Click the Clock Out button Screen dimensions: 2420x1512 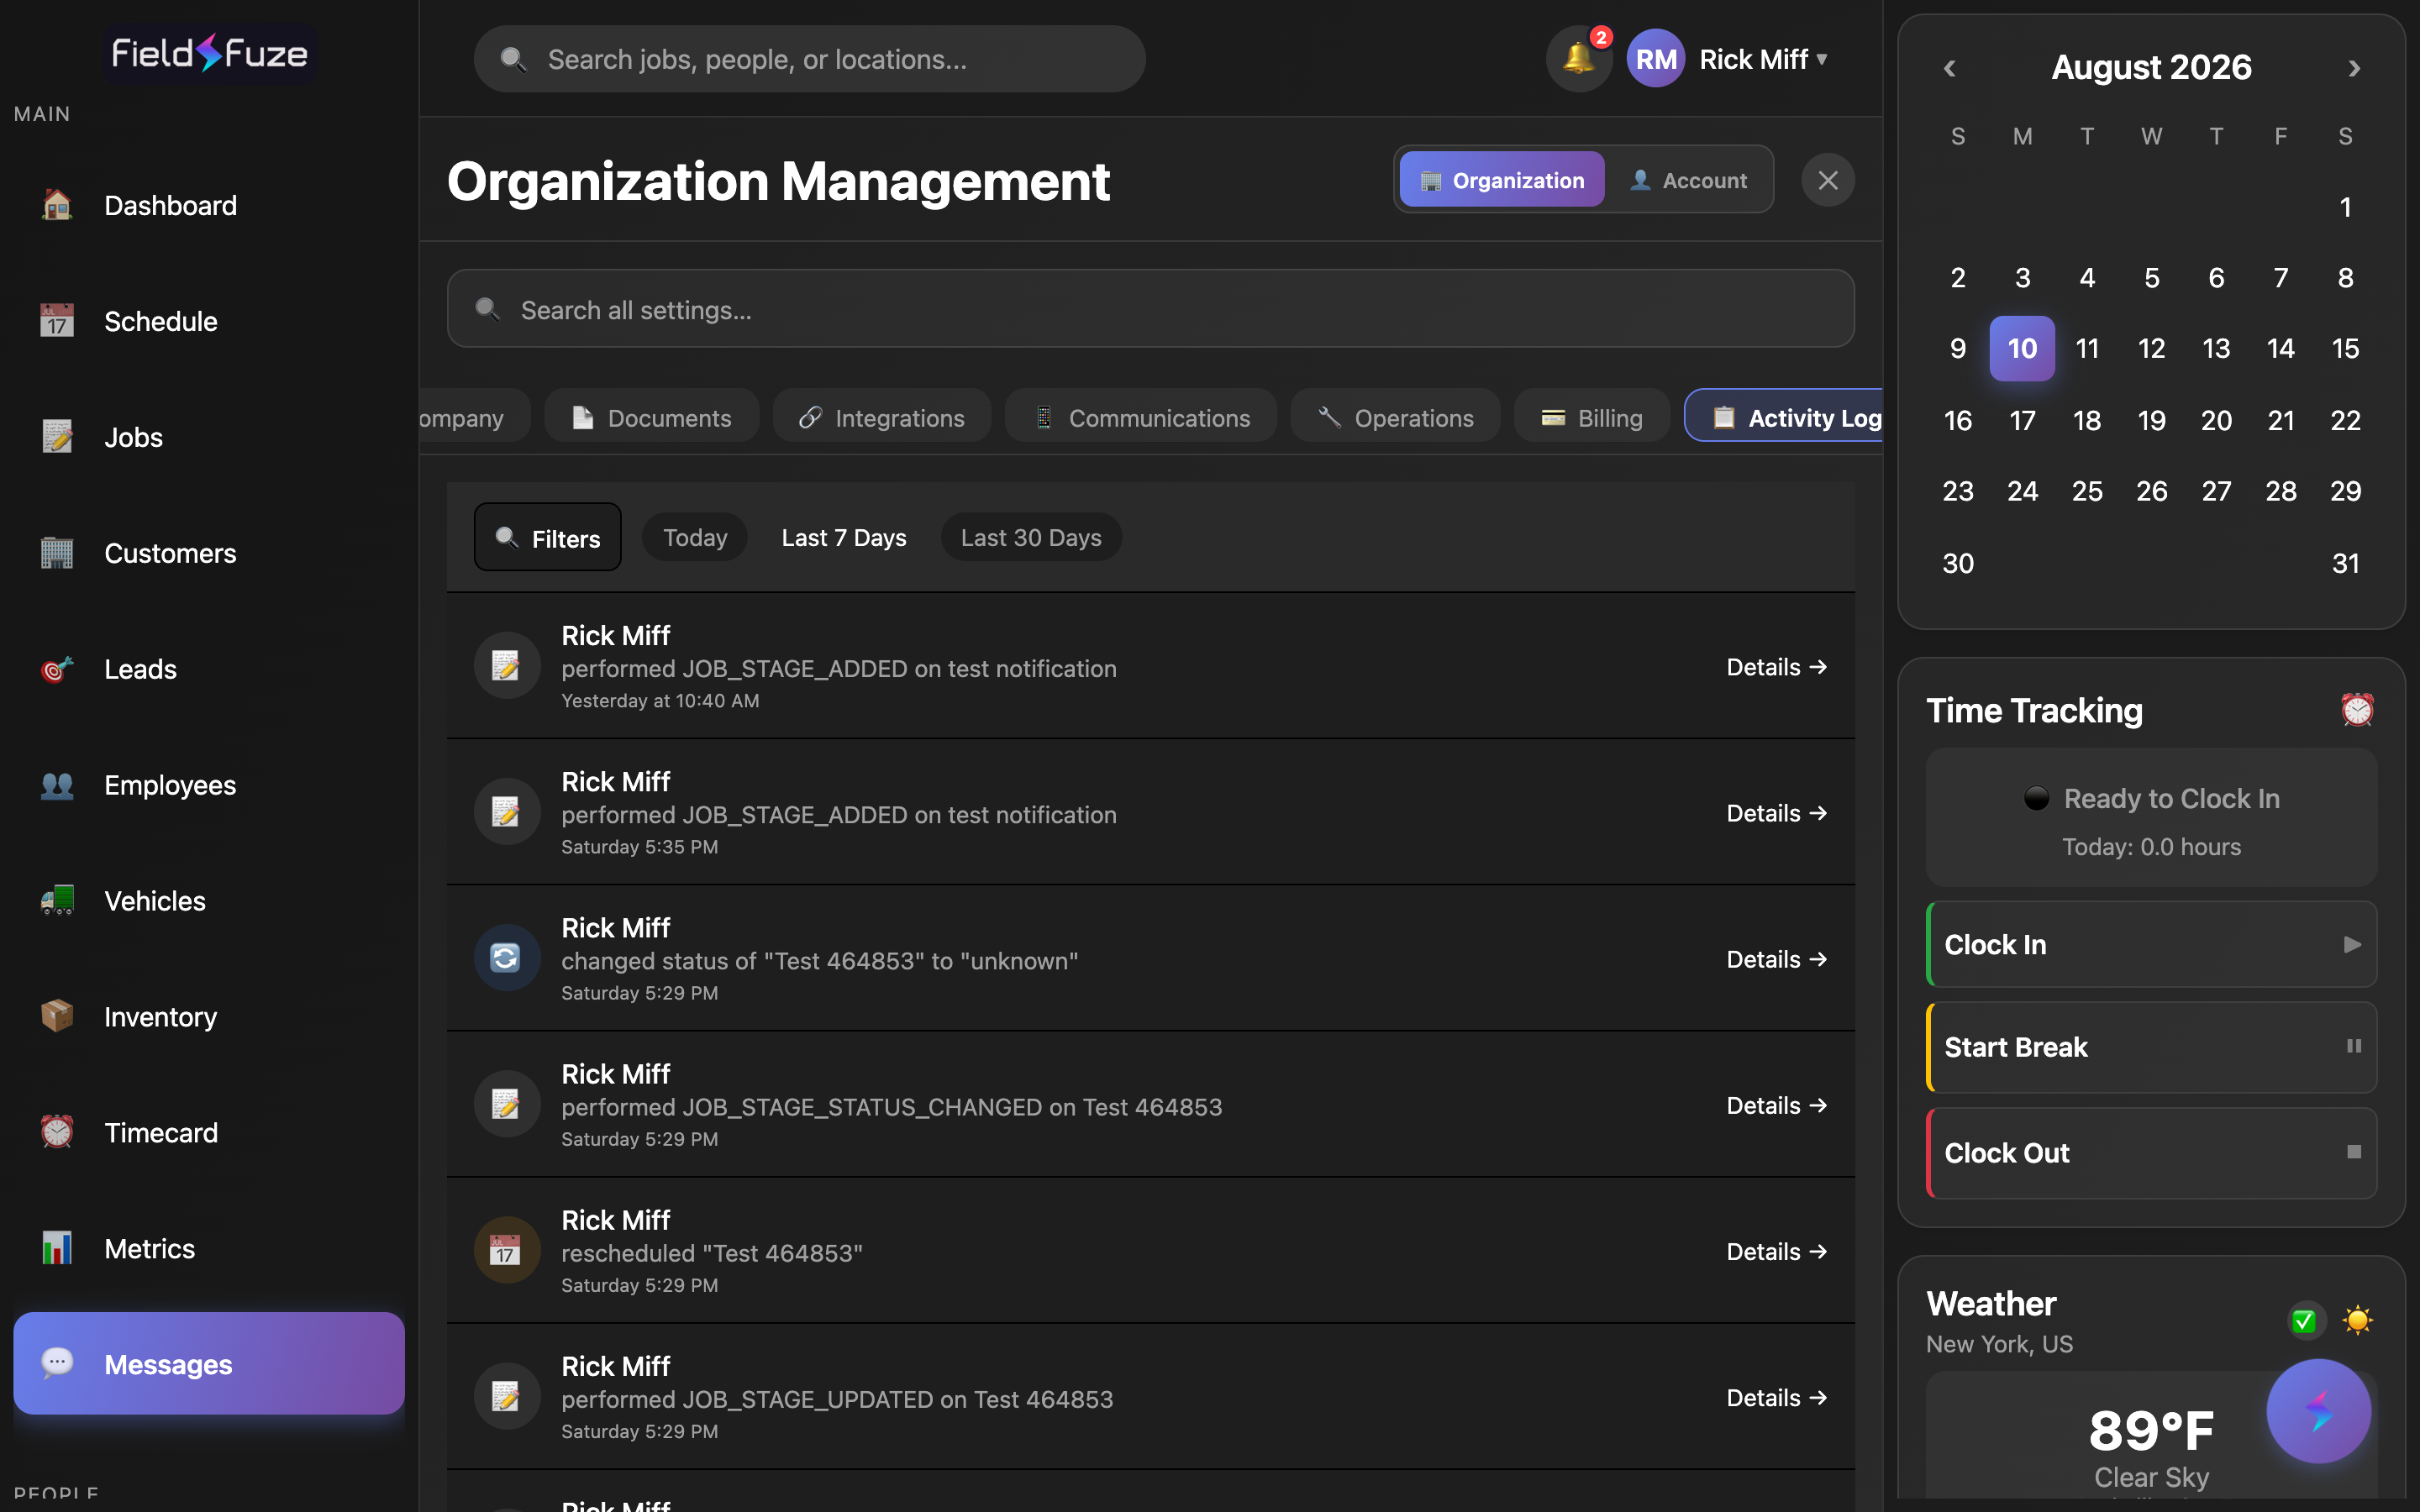point(2152,1152)
